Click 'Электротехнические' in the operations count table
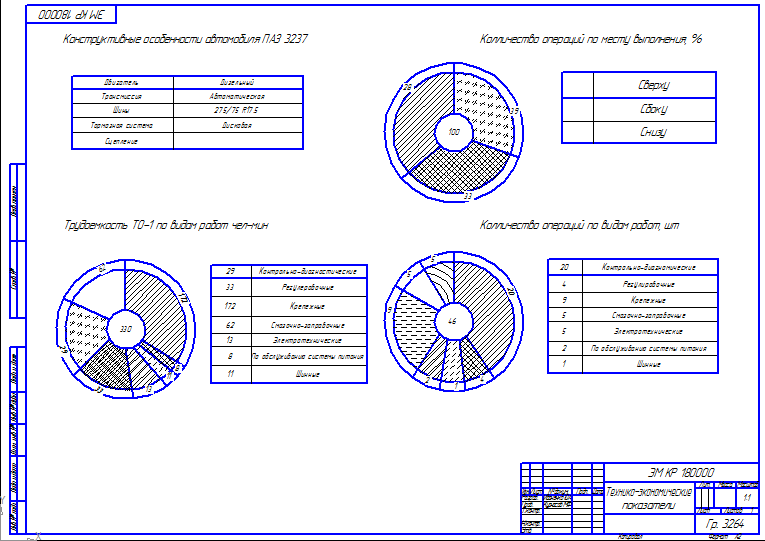This screenshot has height=541, width=765. point(650,332)
